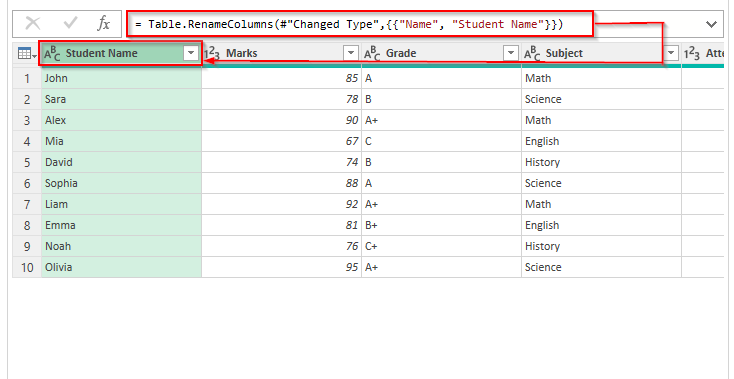Select cell with name John
Viewport: 734px width, 379px height.
(x=121, y=78)
